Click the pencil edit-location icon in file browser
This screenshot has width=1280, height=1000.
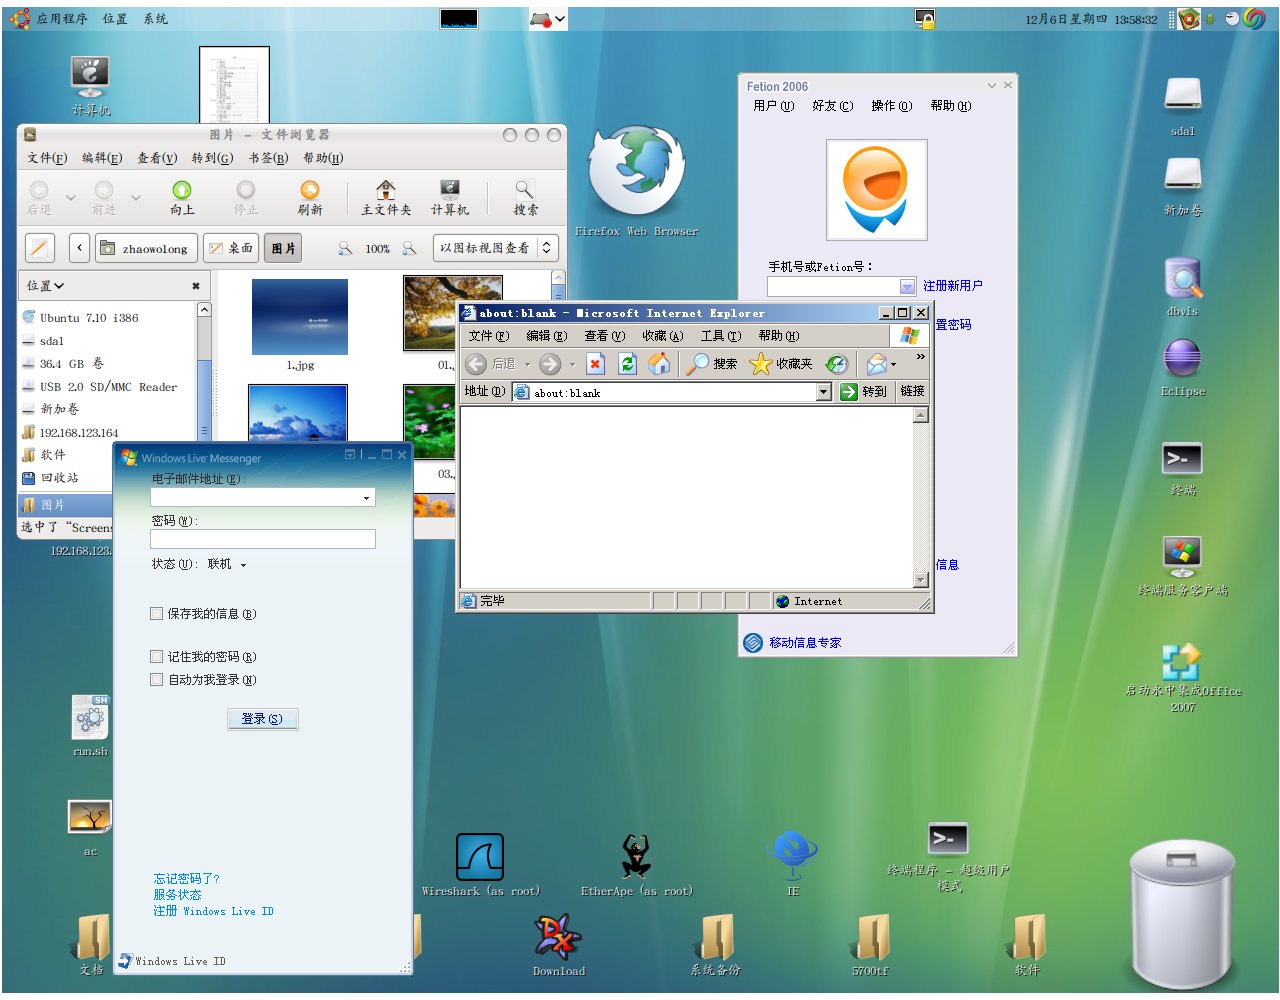click(x=39, y=248)
